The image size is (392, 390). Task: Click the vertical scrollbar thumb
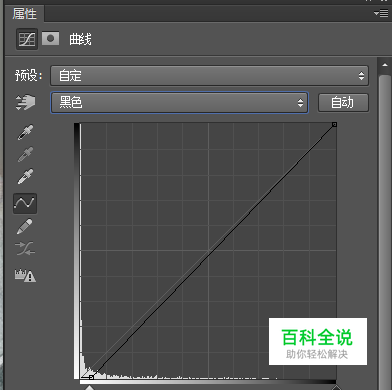[x=385, y=232]
